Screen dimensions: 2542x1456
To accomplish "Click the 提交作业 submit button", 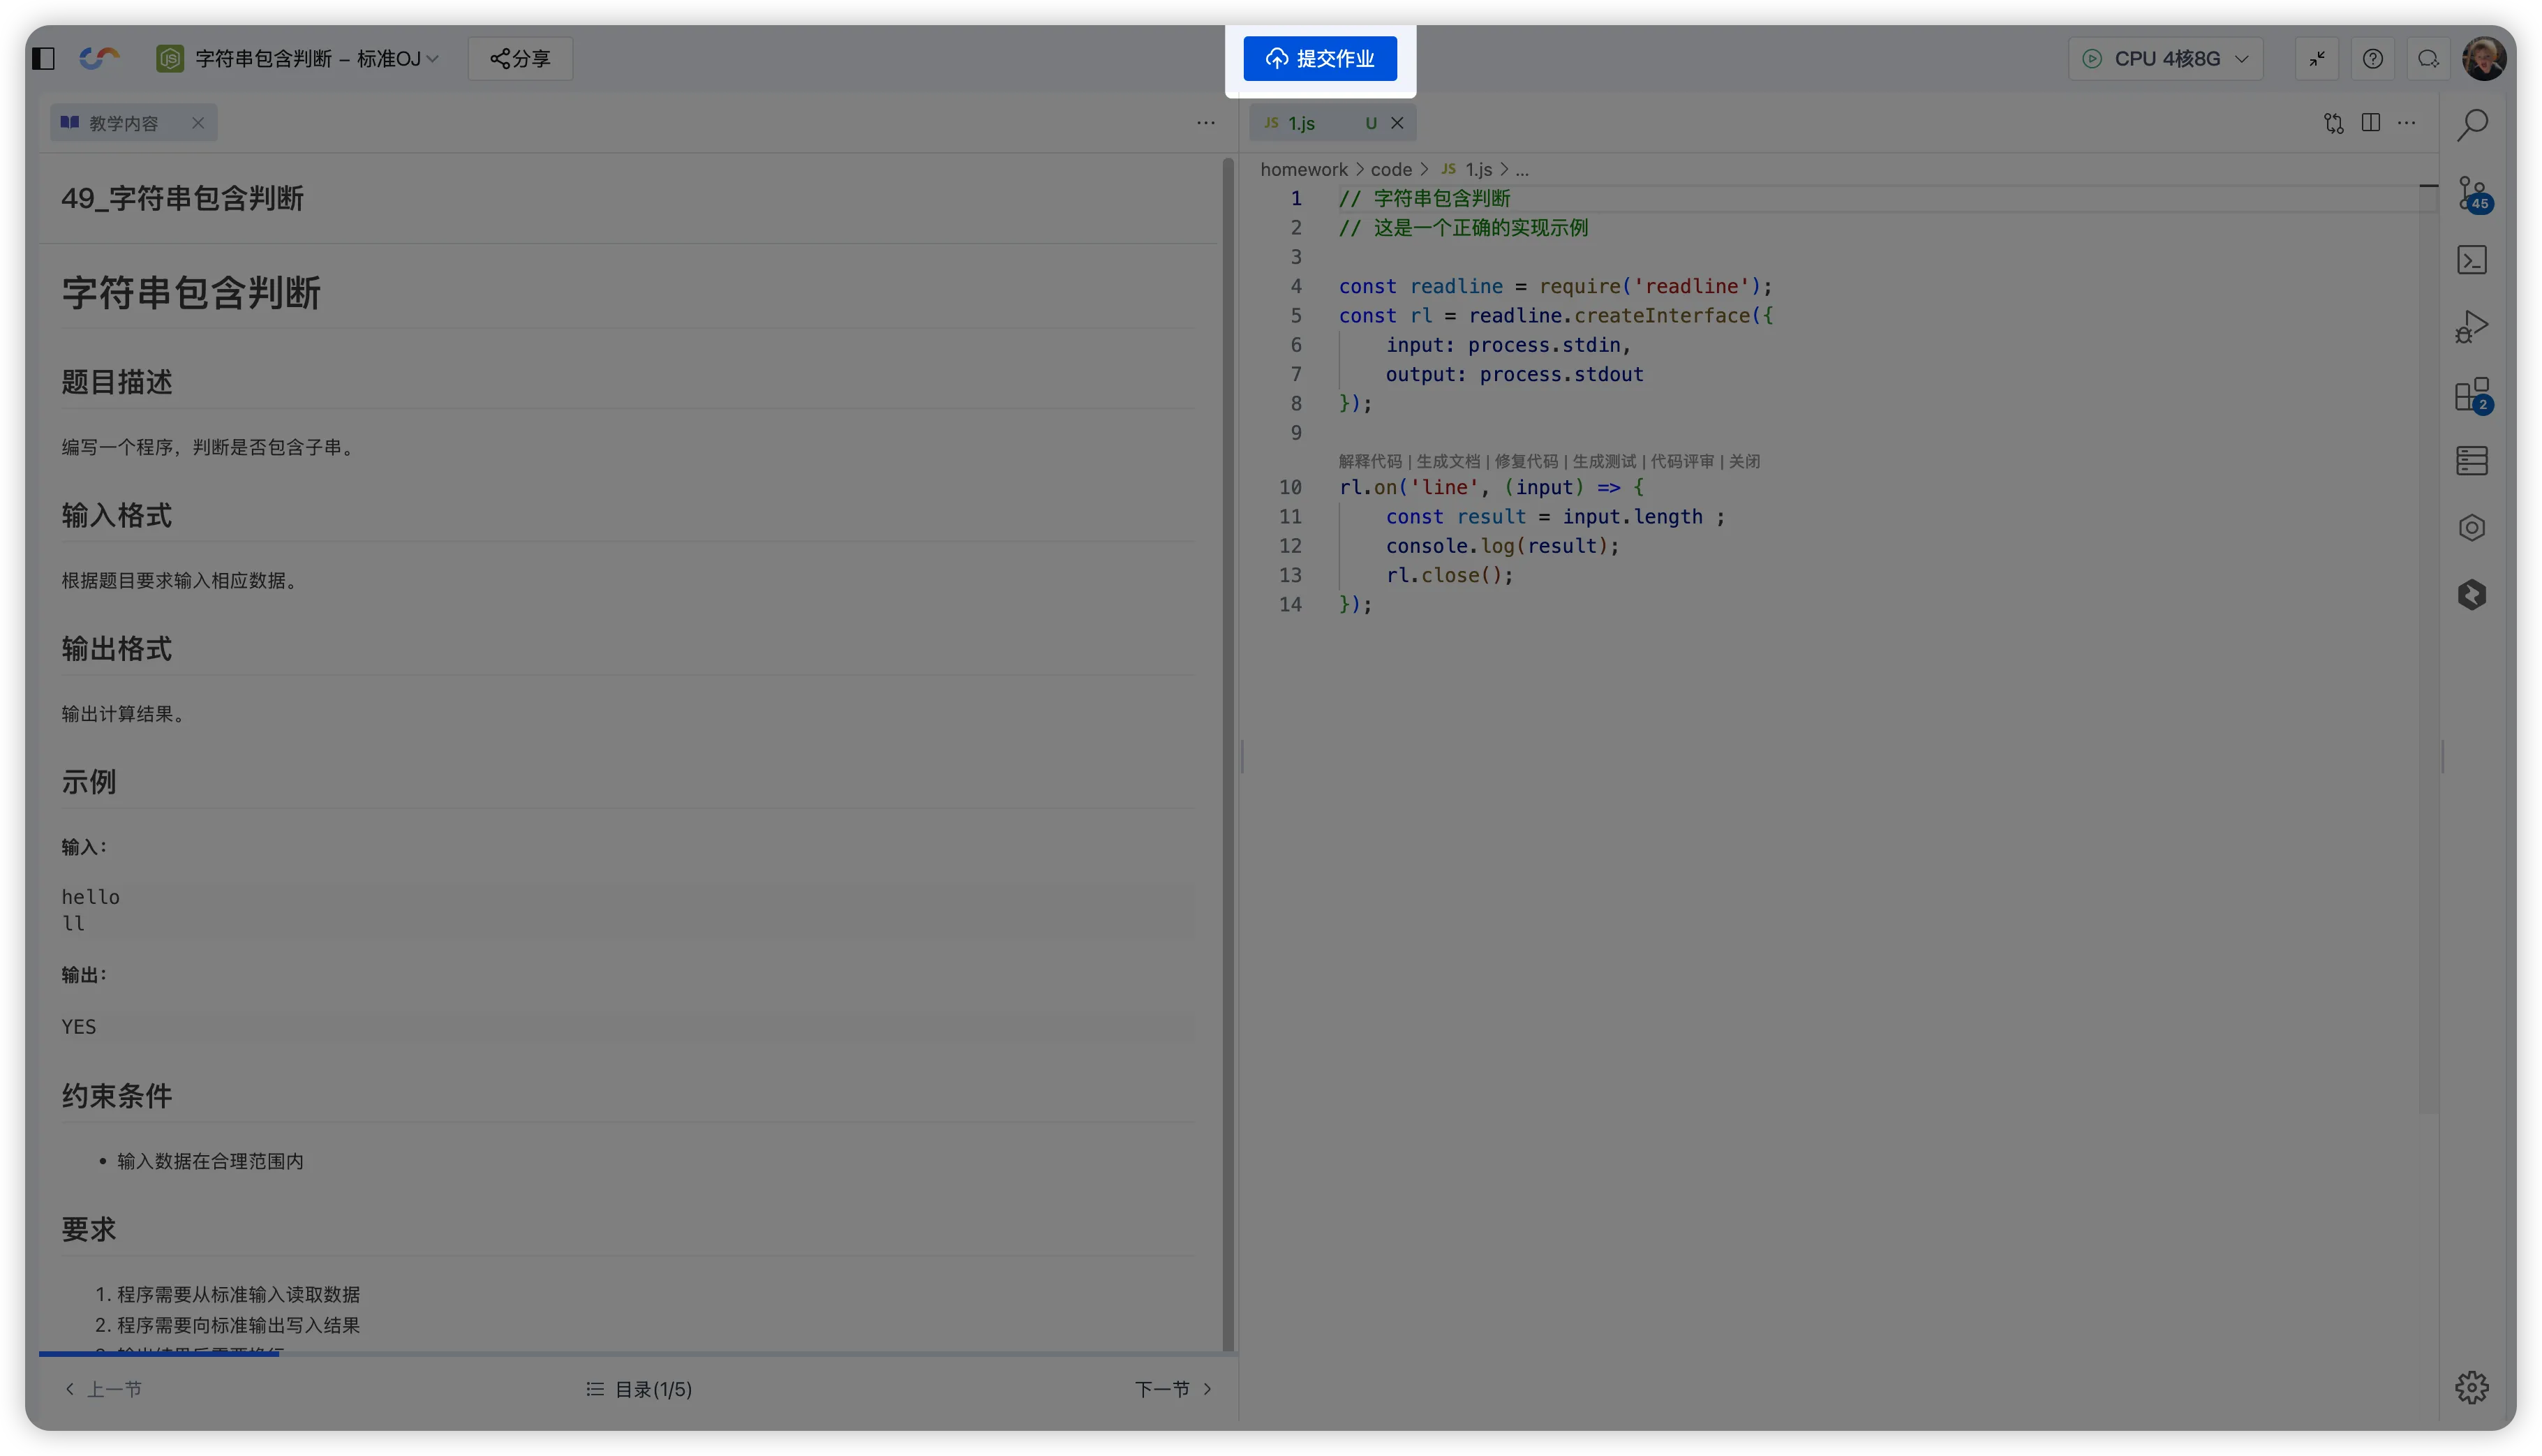I will [1320, 59].
